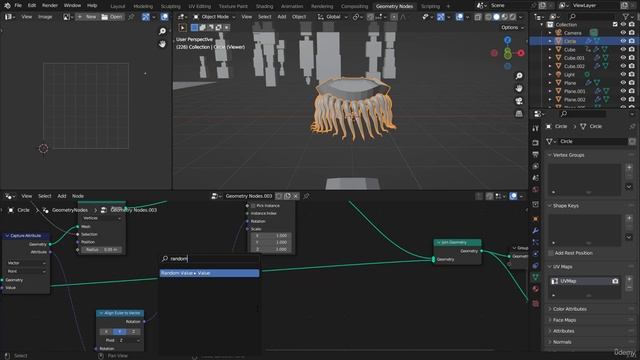The image size is (640, 360).
Task: Switch to Shading workspace tab
Action: point(264,6)
